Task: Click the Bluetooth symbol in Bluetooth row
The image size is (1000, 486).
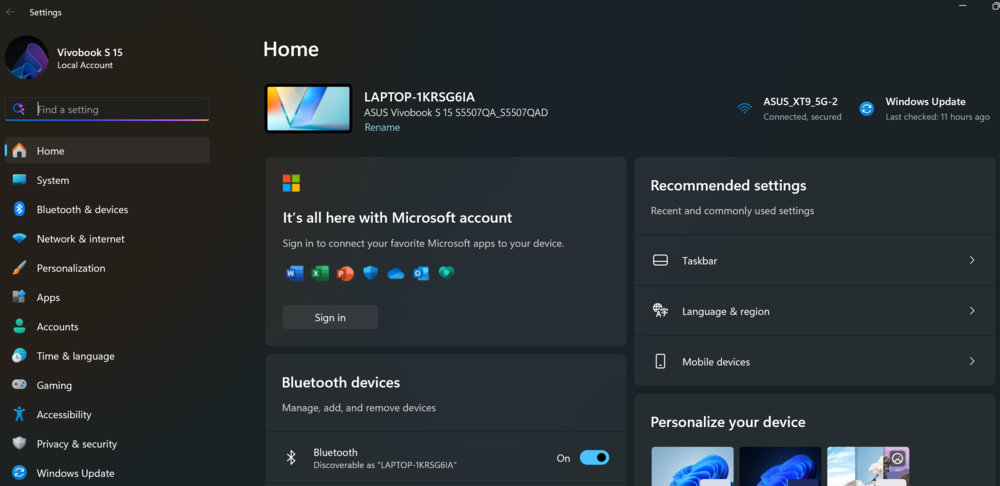Action: 291,457
